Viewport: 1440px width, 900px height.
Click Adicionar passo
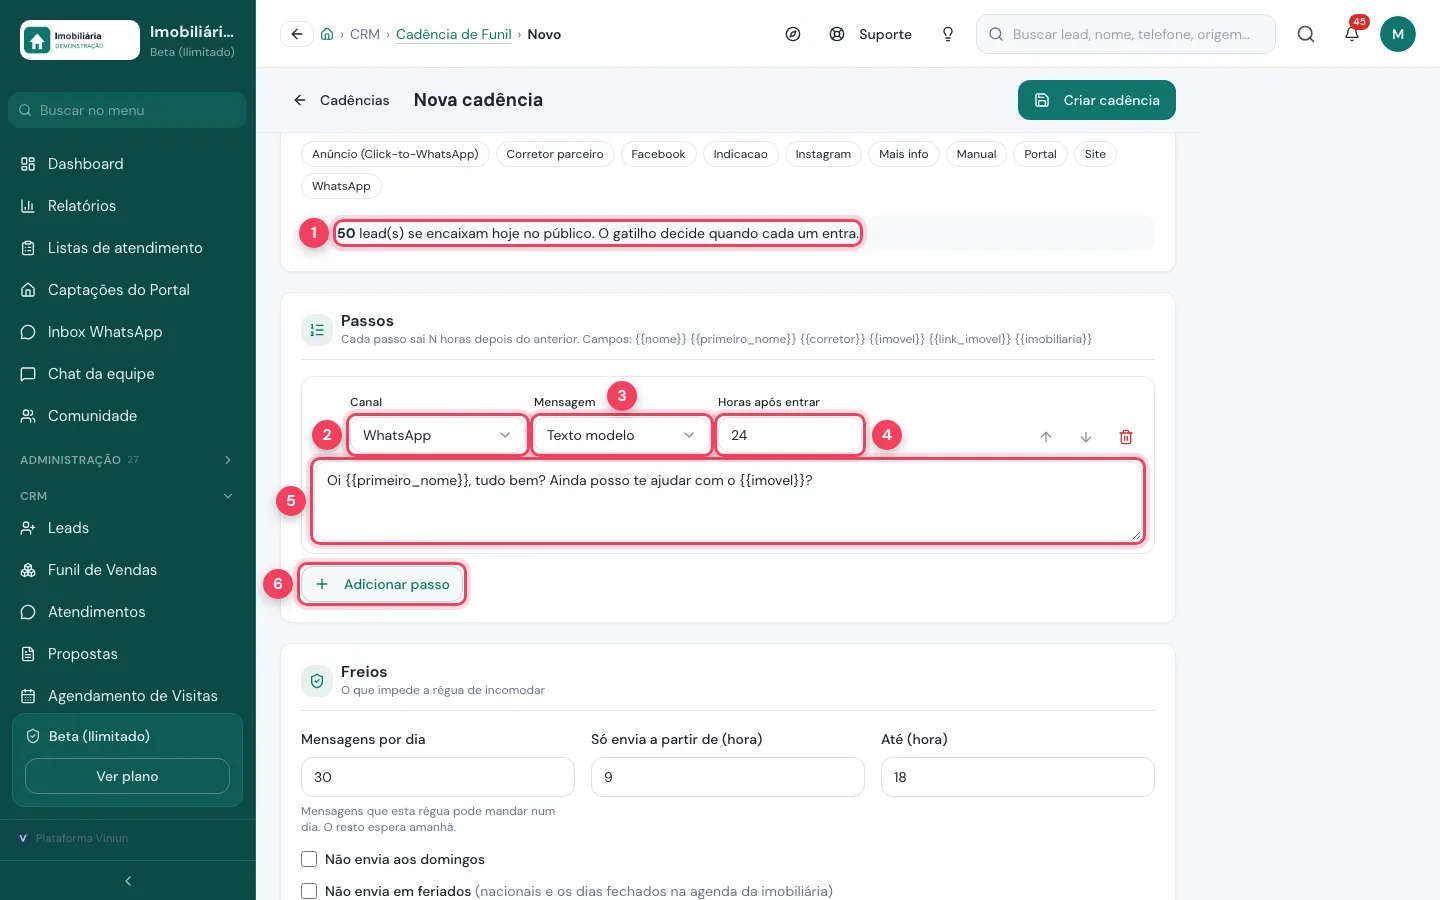(382, 584)
